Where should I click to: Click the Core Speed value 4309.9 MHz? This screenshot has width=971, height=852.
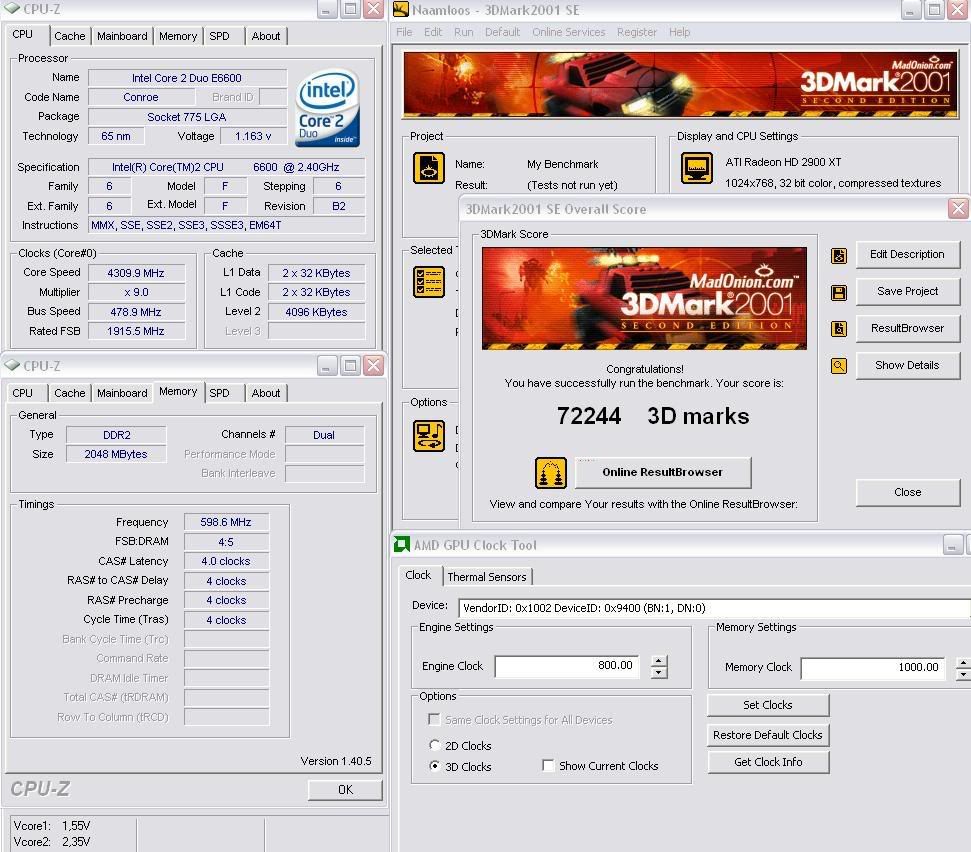coord(136,273)
